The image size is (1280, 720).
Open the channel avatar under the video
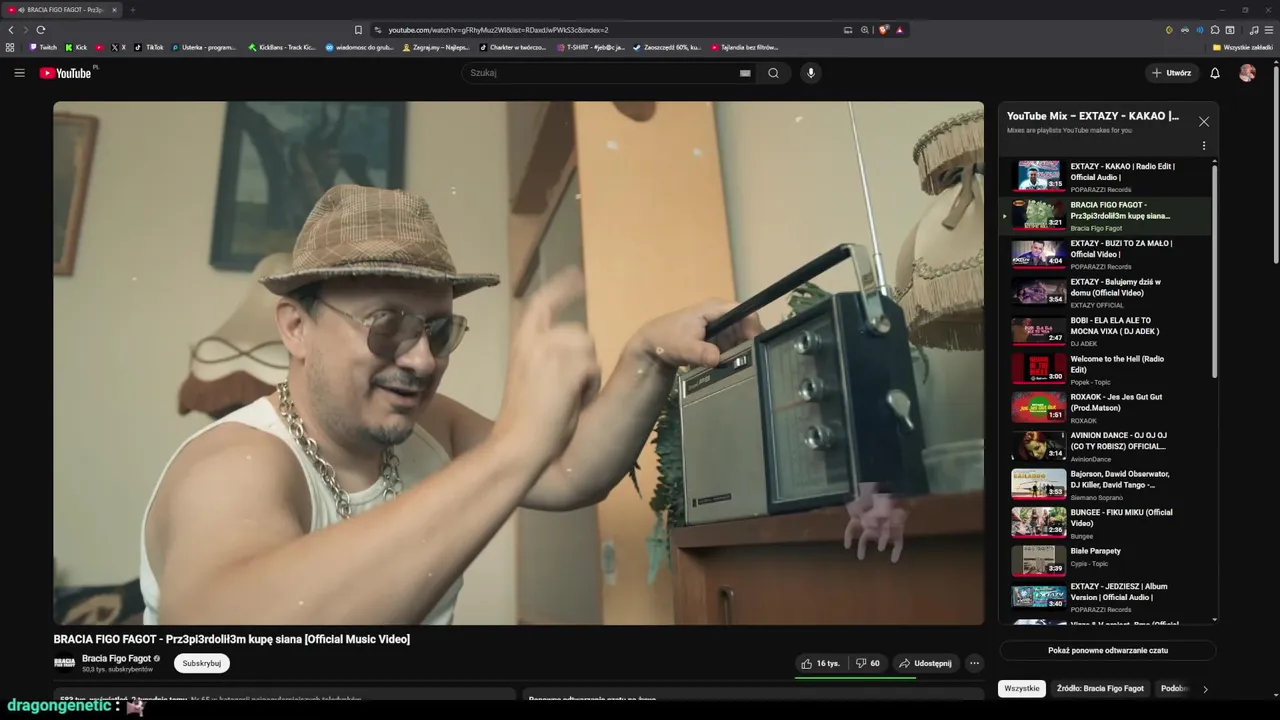65,663
